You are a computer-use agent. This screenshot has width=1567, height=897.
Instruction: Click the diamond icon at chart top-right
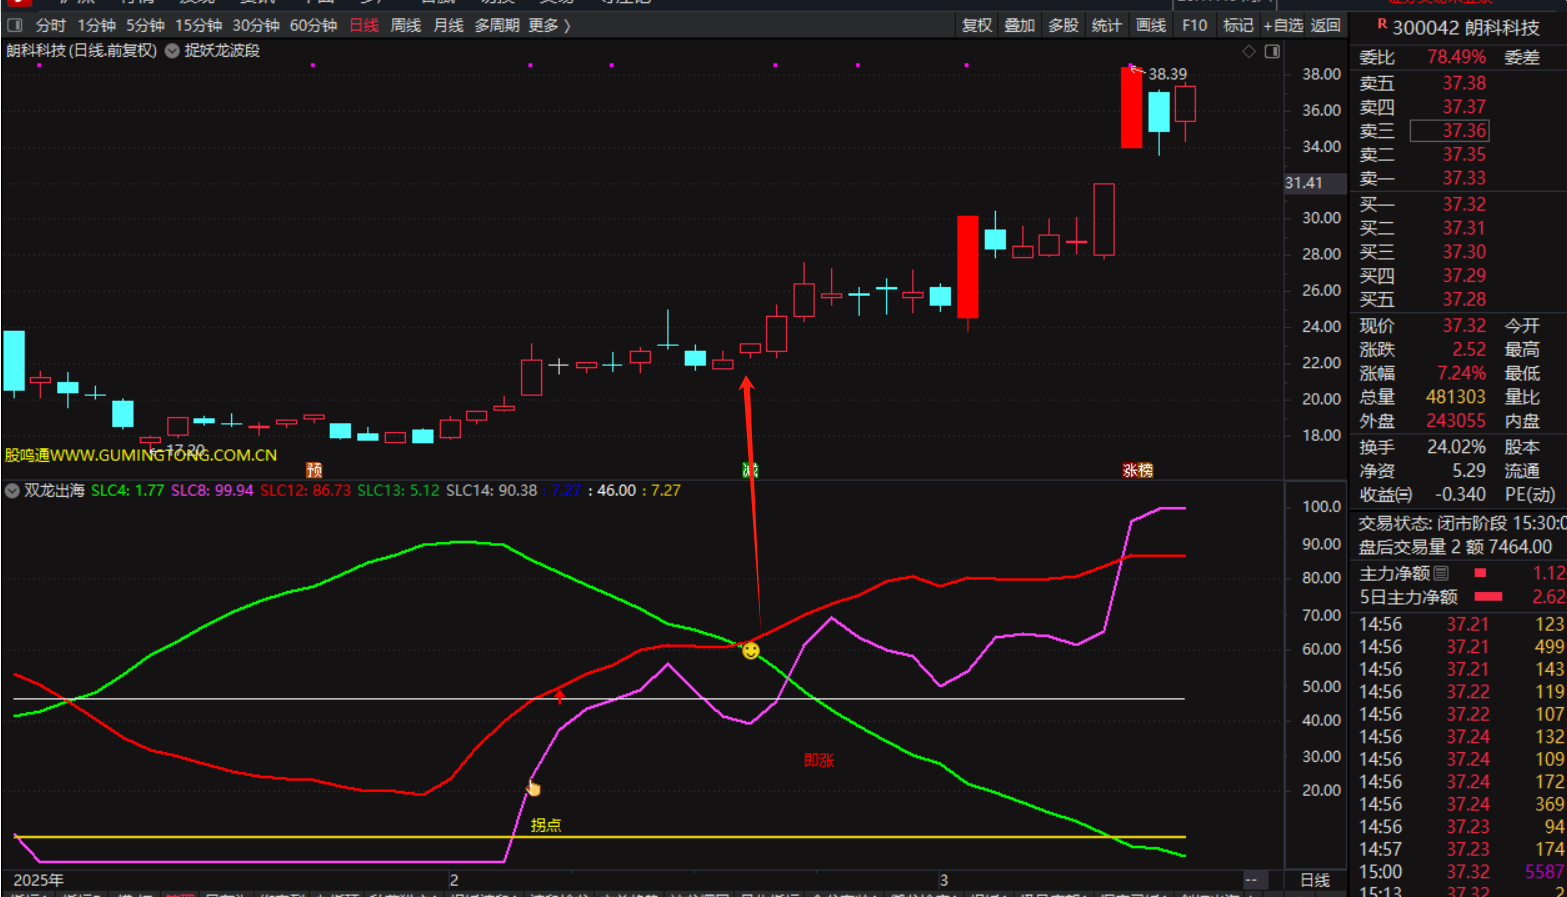(1249, 51)
